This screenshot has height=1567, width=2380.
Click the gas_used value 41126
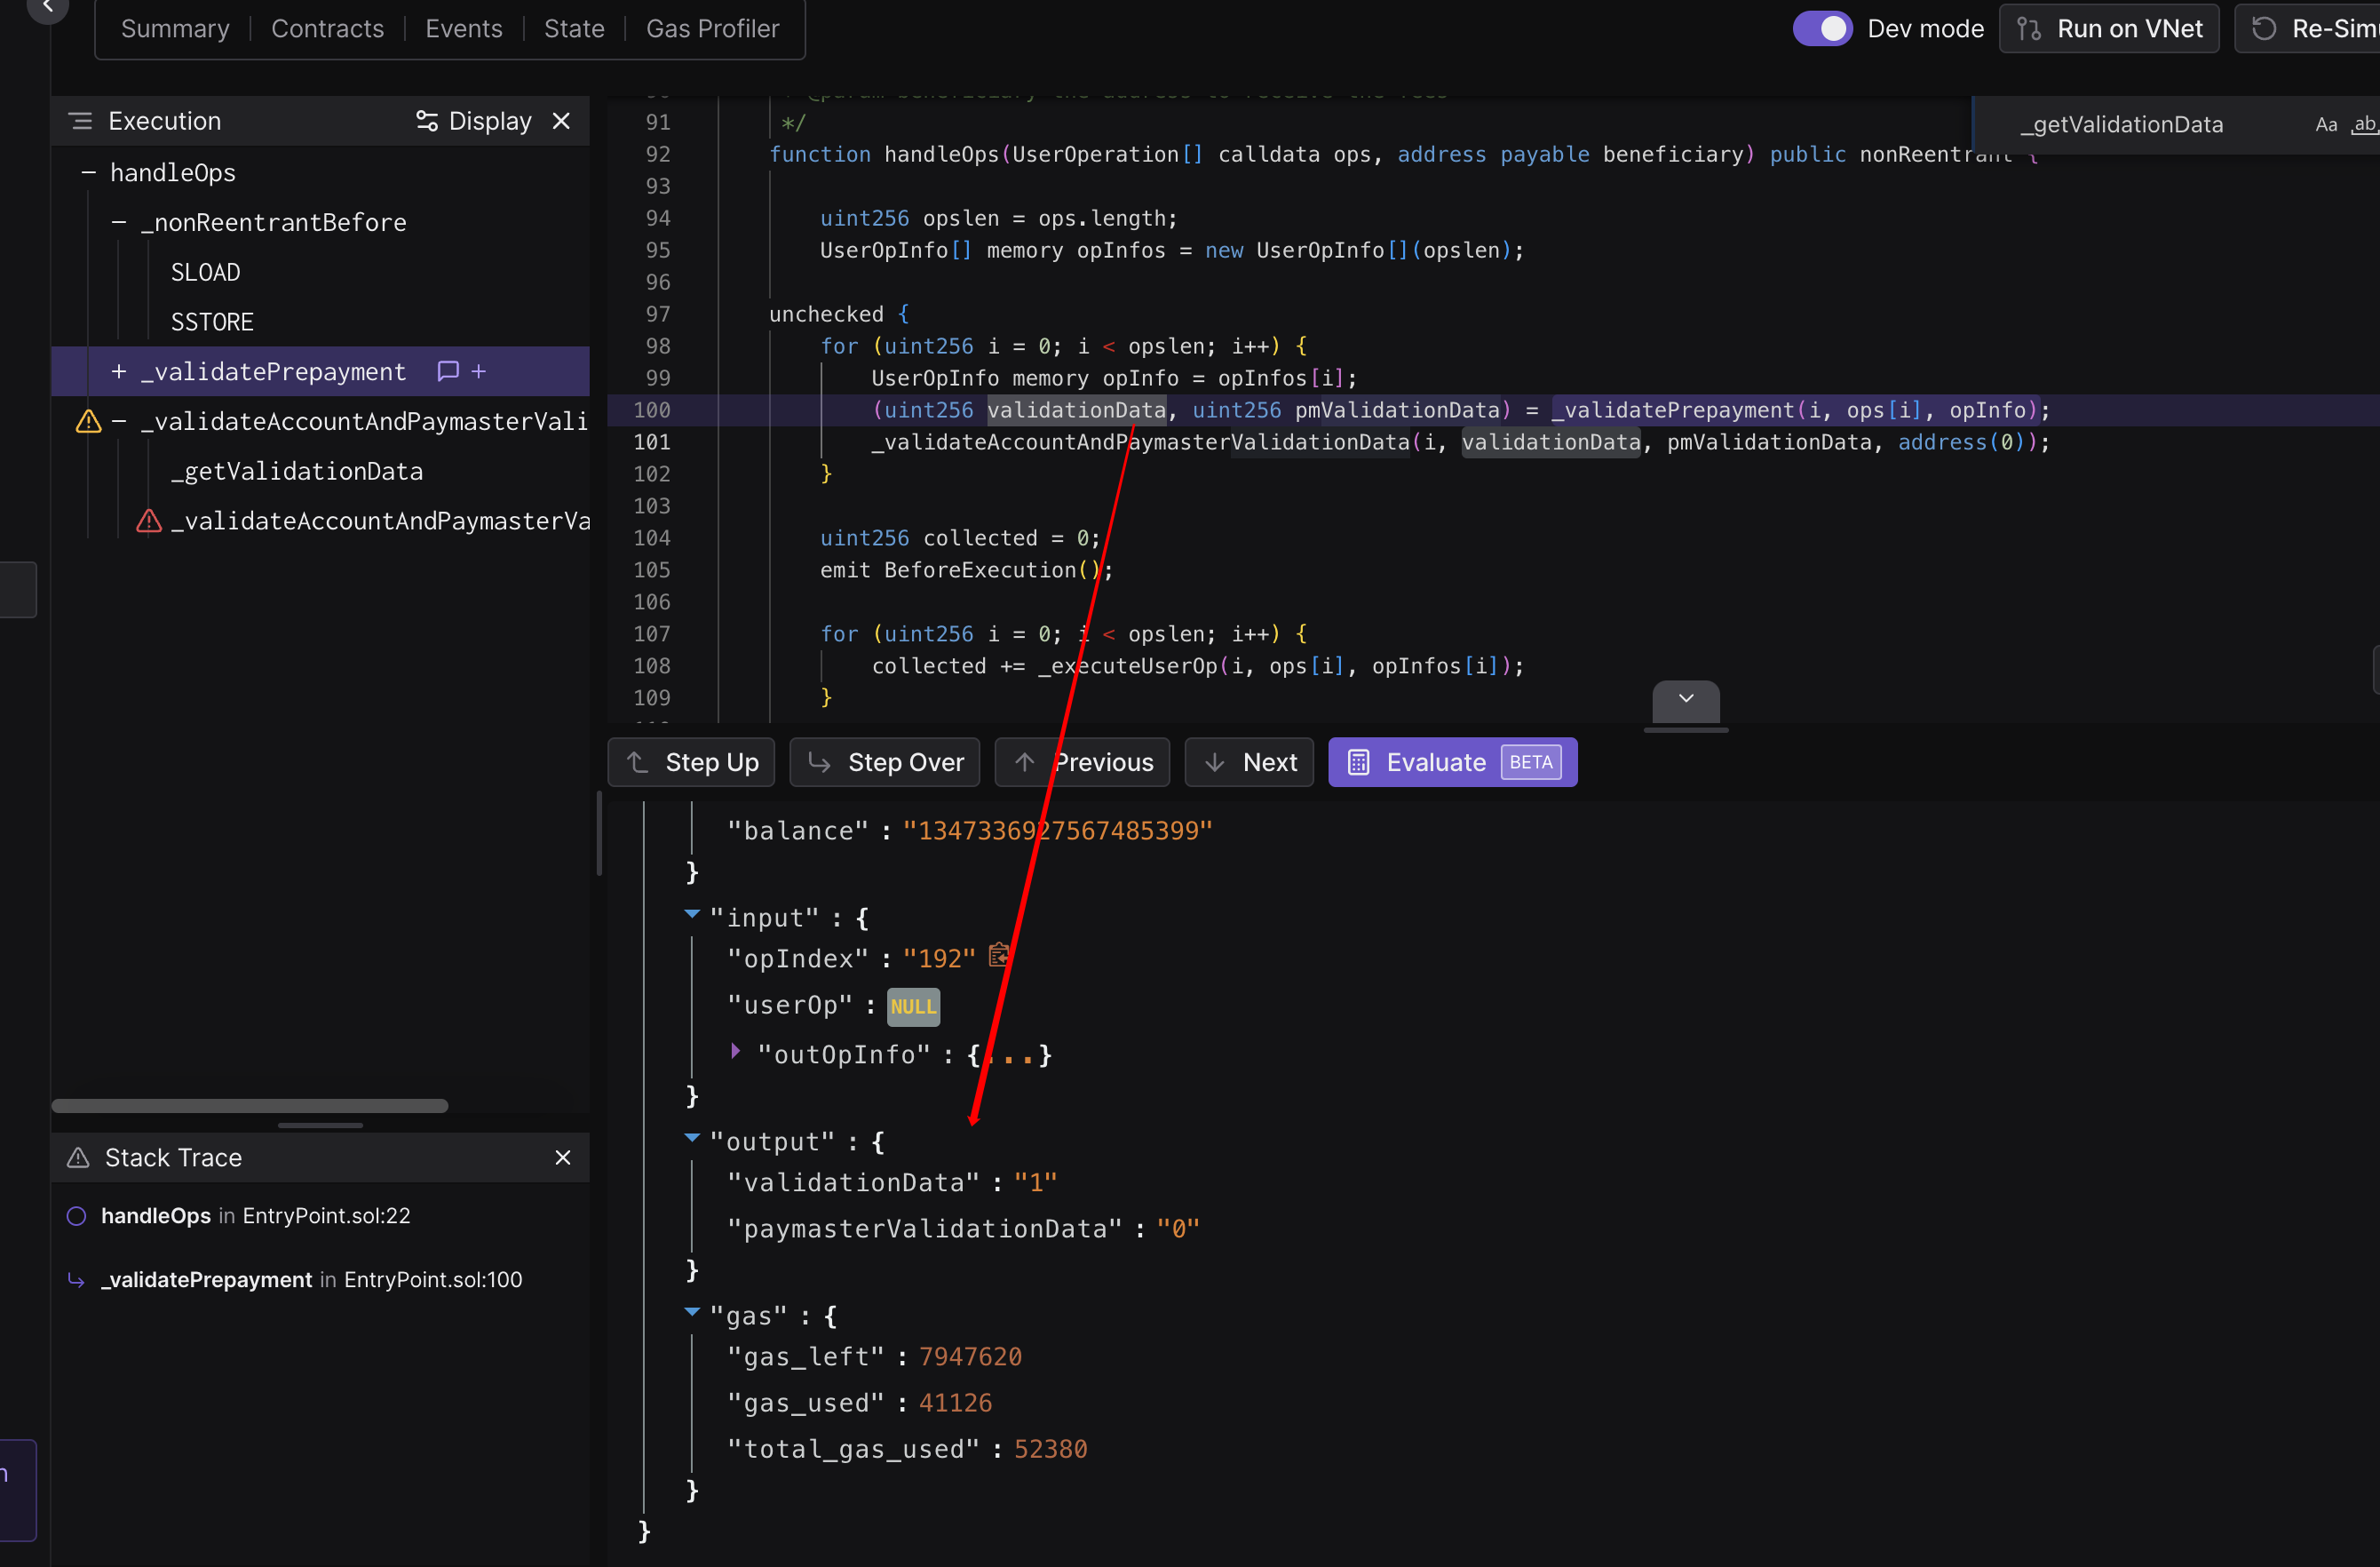pos(955,1403)
